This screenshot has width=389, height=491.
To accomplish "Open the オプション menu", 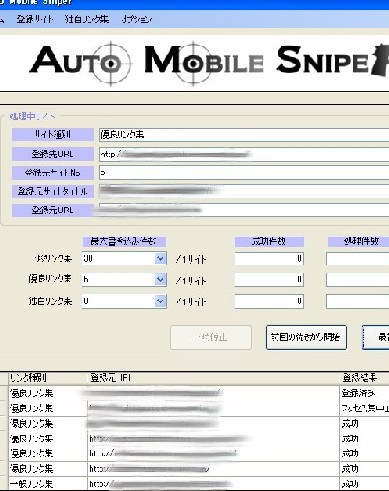I will [x=137, y=19].
